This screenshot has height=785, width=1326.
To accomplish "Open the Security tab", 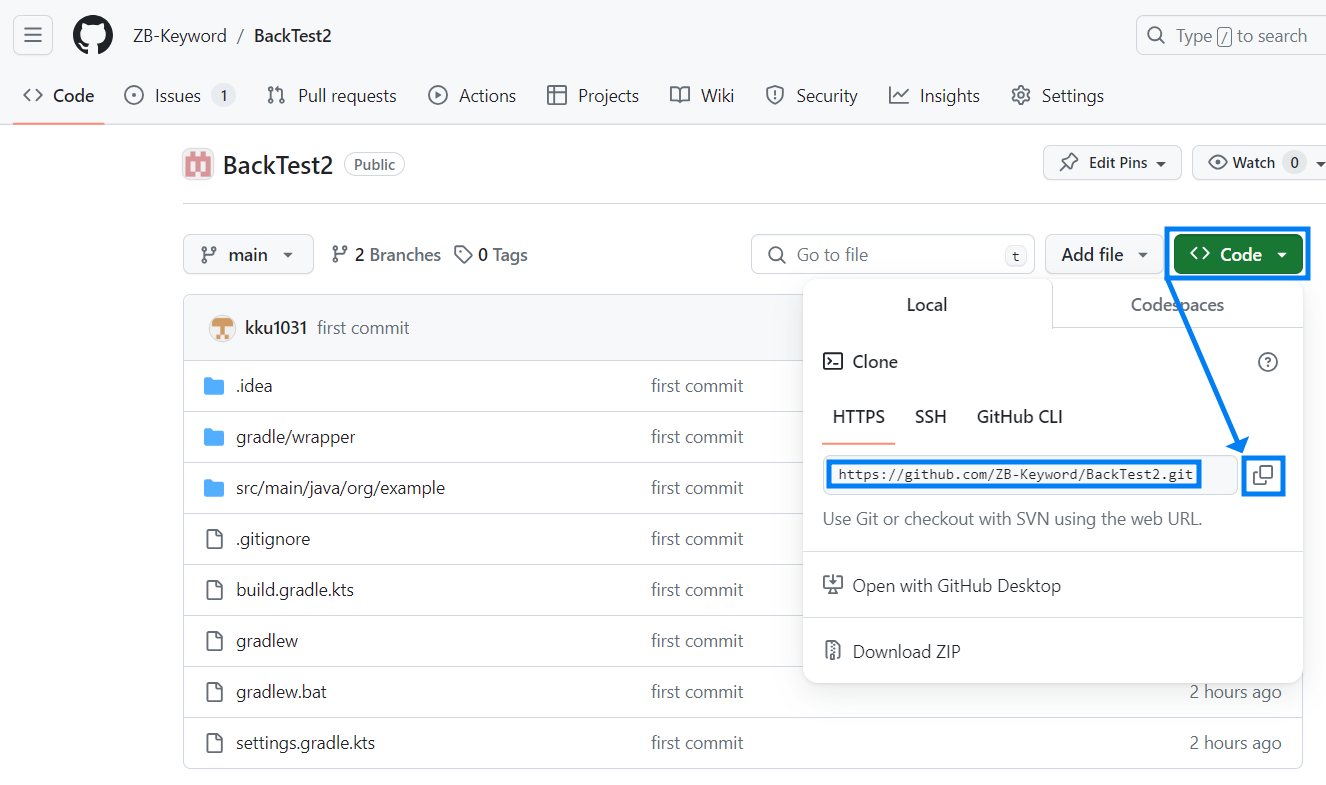I will click(811, 96).
